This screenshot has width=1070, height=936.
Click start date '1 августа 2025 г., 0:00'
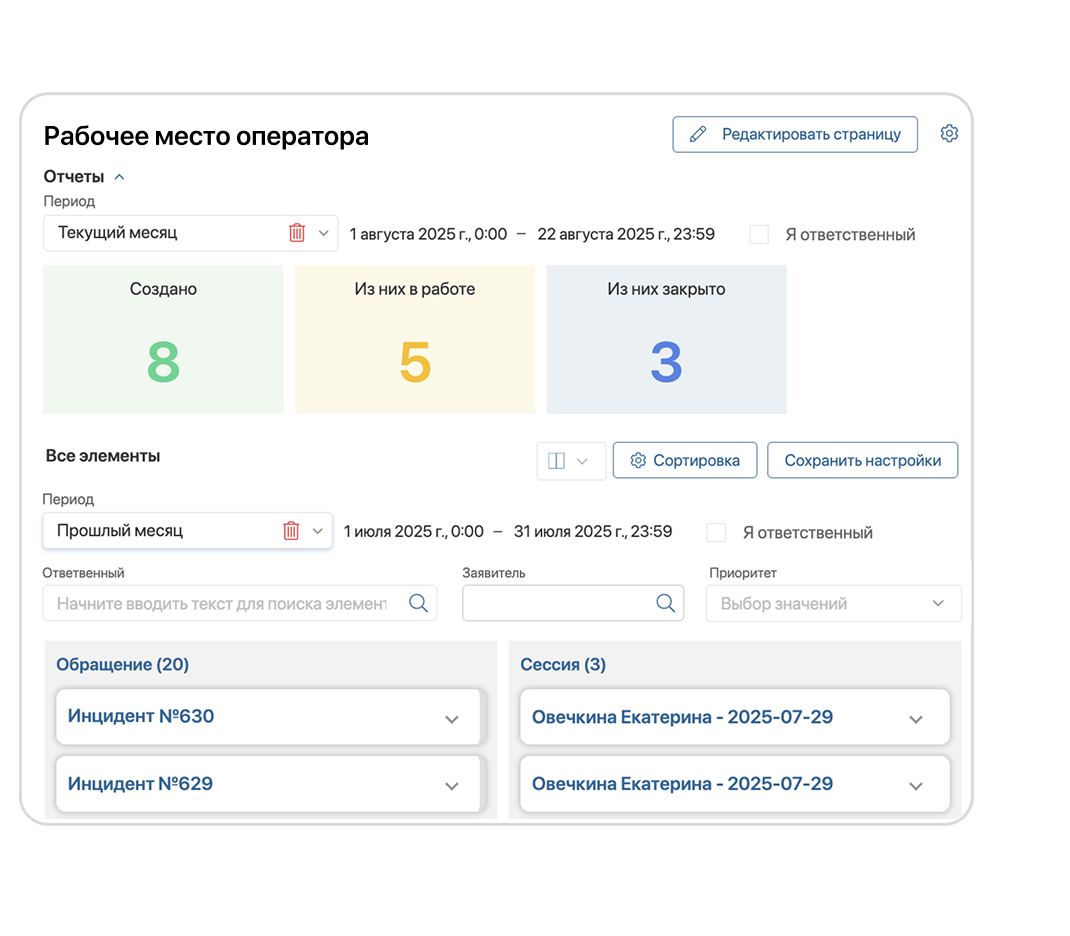(429, 234)
